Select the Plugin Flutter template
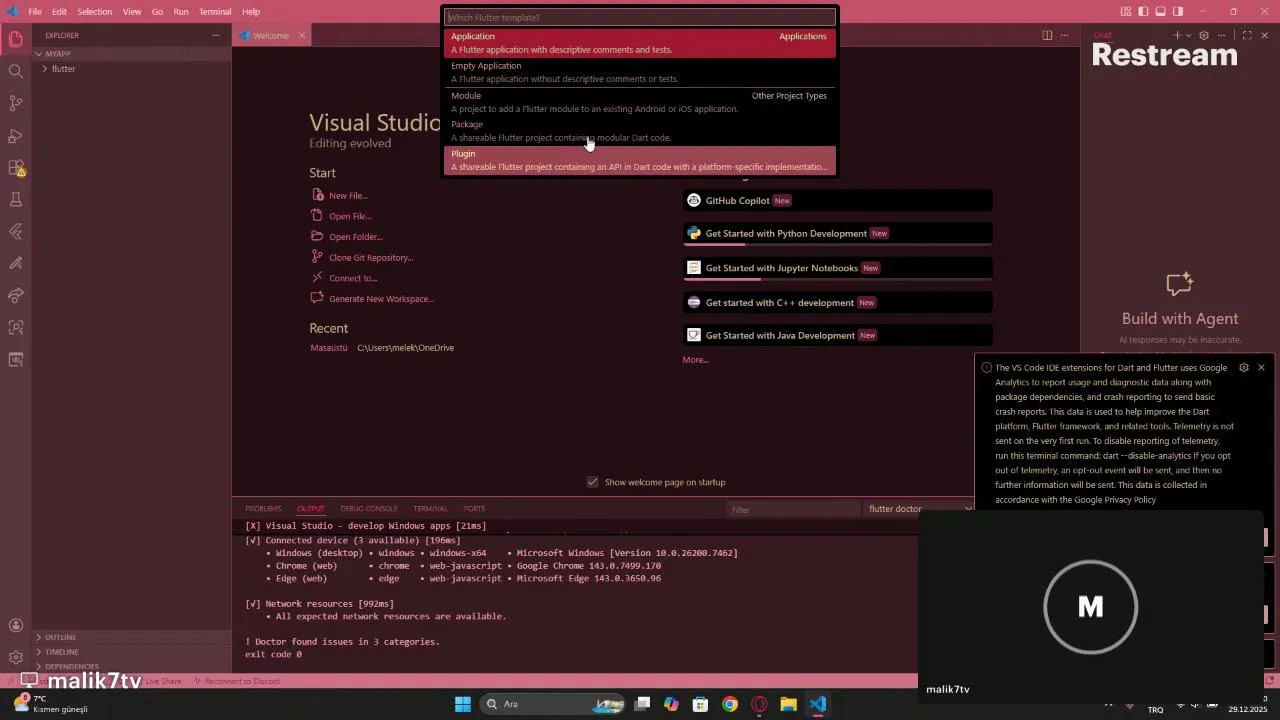The image size is (1280, 720). pos(639,160)
